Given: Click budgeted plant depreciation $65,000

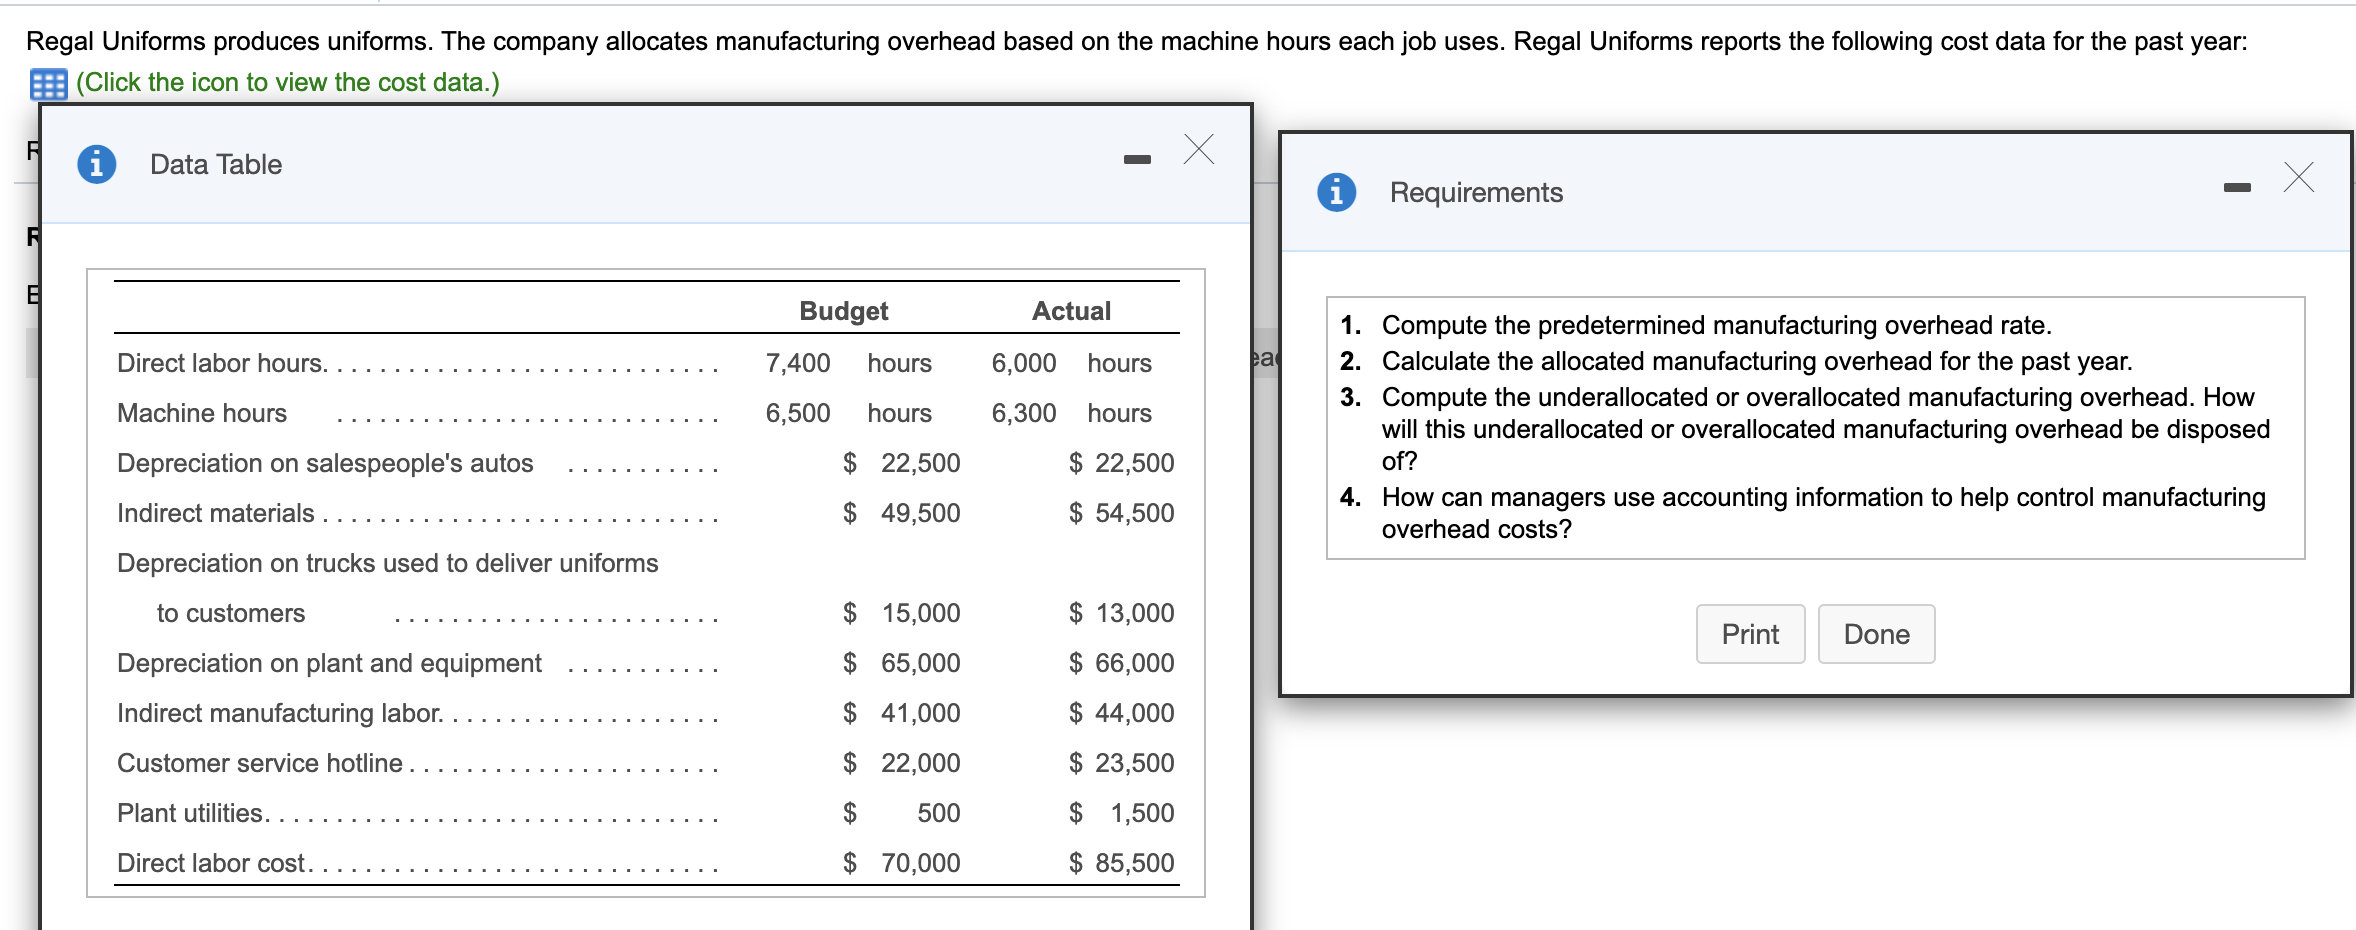Looking at the screenshot, I should (901, 663).
